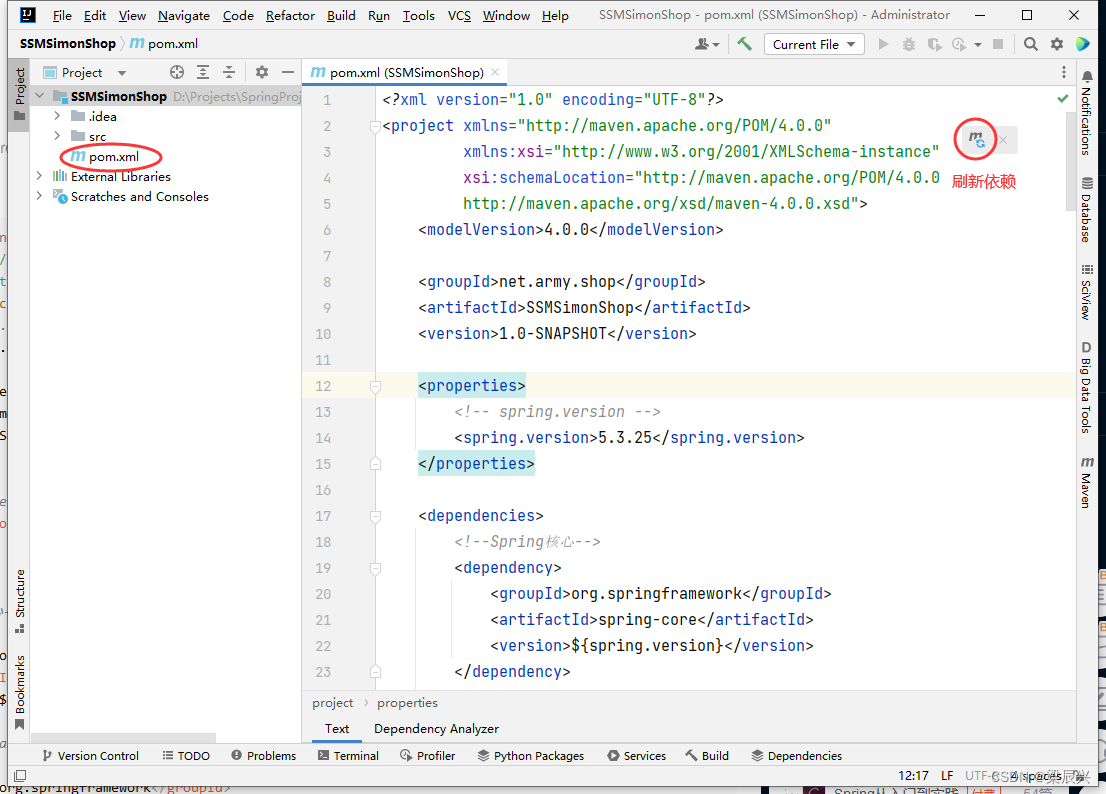Screen dimensions: 1106x794
Task: Open the Current File run configuration dropdown
Action: pyautogui.click(x=814, y=44)
